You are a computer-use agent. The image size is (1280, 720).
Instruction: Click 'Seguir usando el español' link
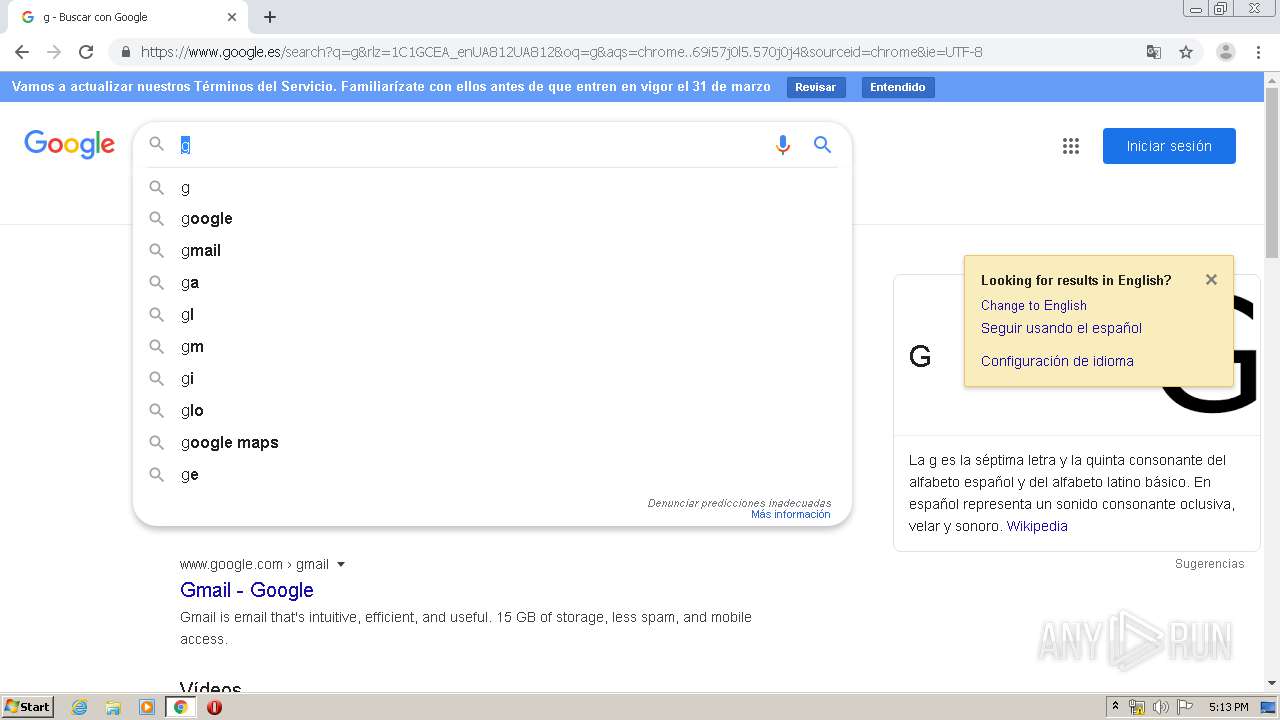click(x=1061, y=328)
